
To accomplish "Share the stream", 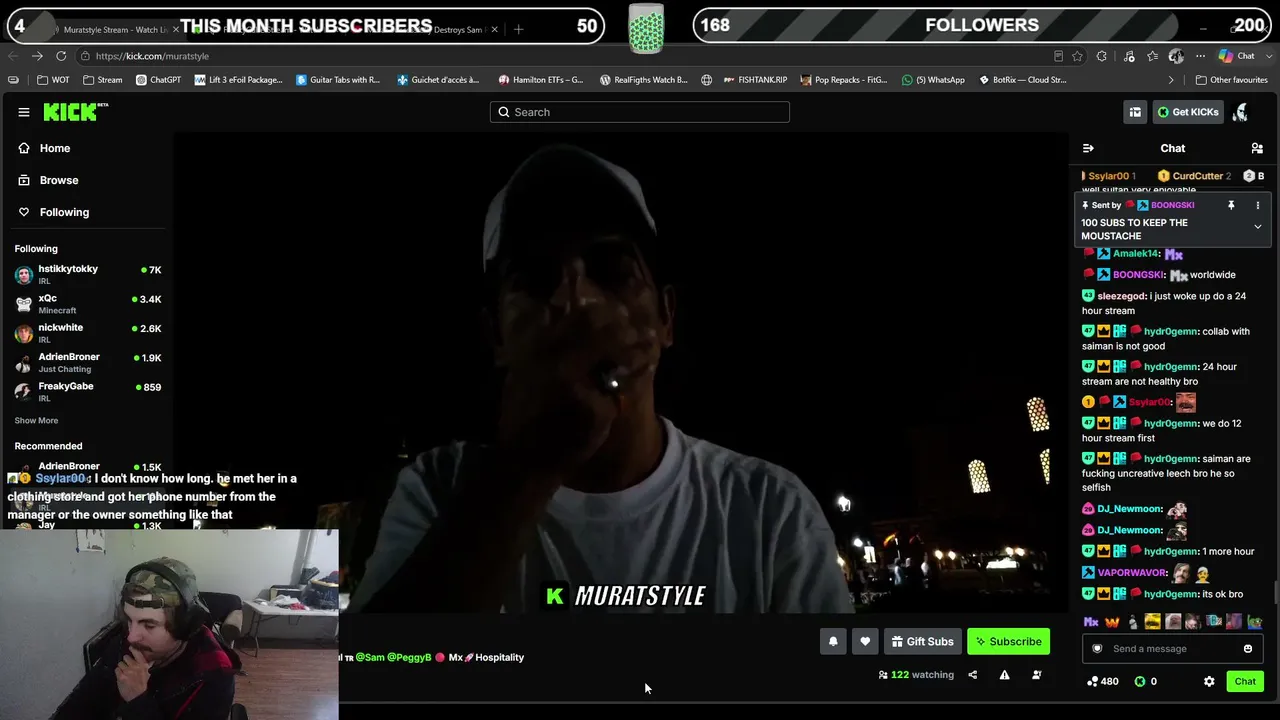I will coord(972,675).
